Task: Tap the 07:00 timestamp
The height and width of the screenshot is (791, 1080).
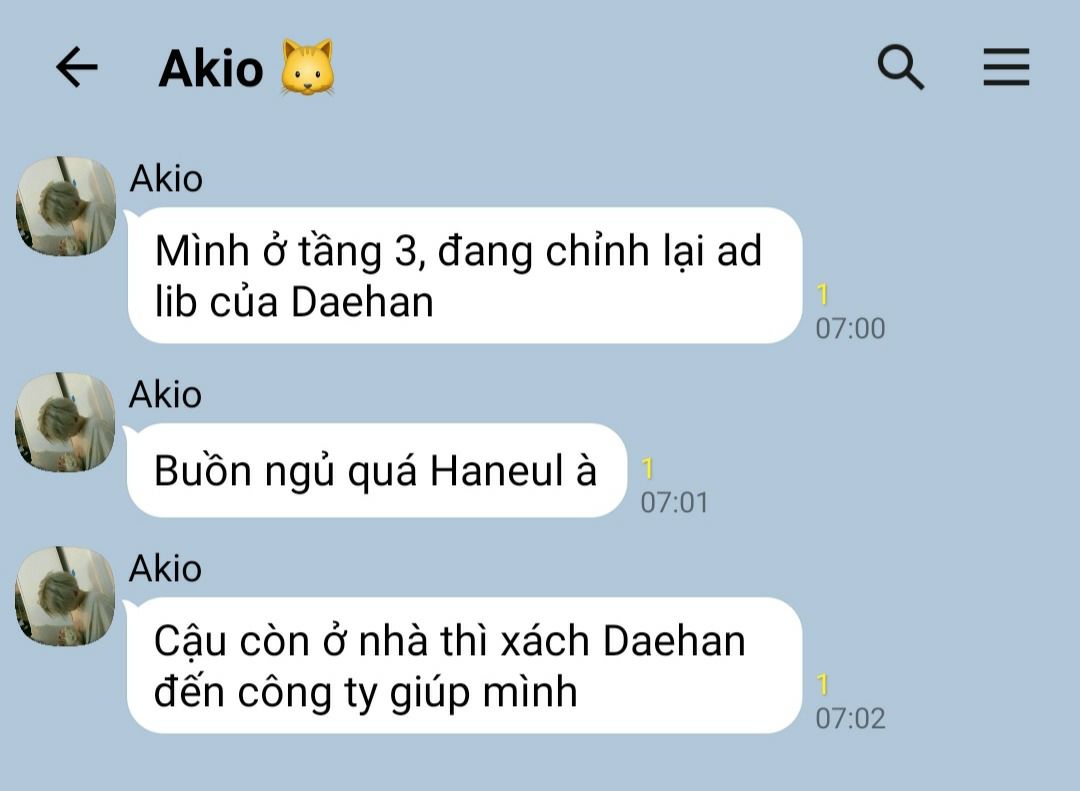Action: 850,329
